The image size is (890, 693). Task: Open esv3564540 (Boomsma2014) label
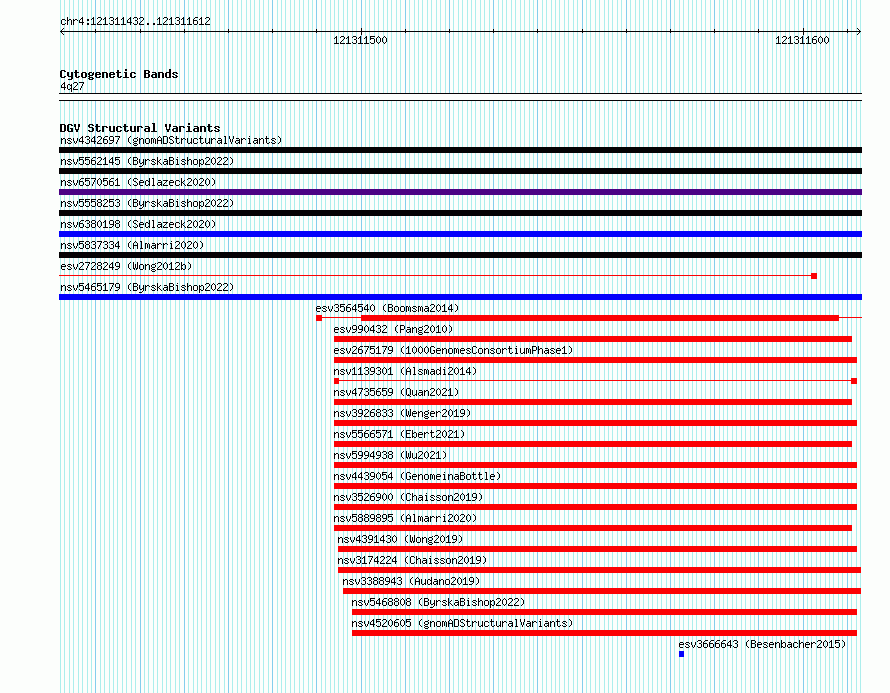click(387, 308)
